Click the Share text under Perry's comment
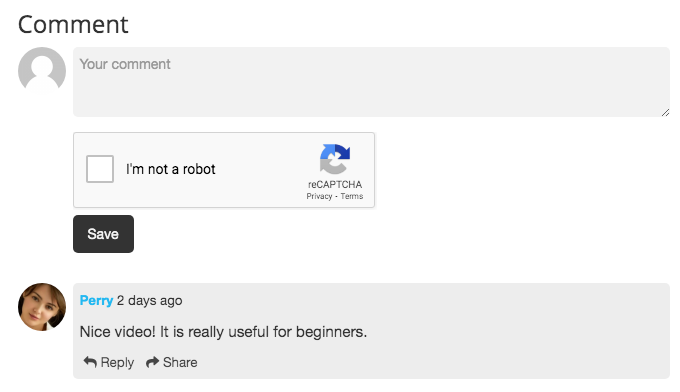 [180, 362]
